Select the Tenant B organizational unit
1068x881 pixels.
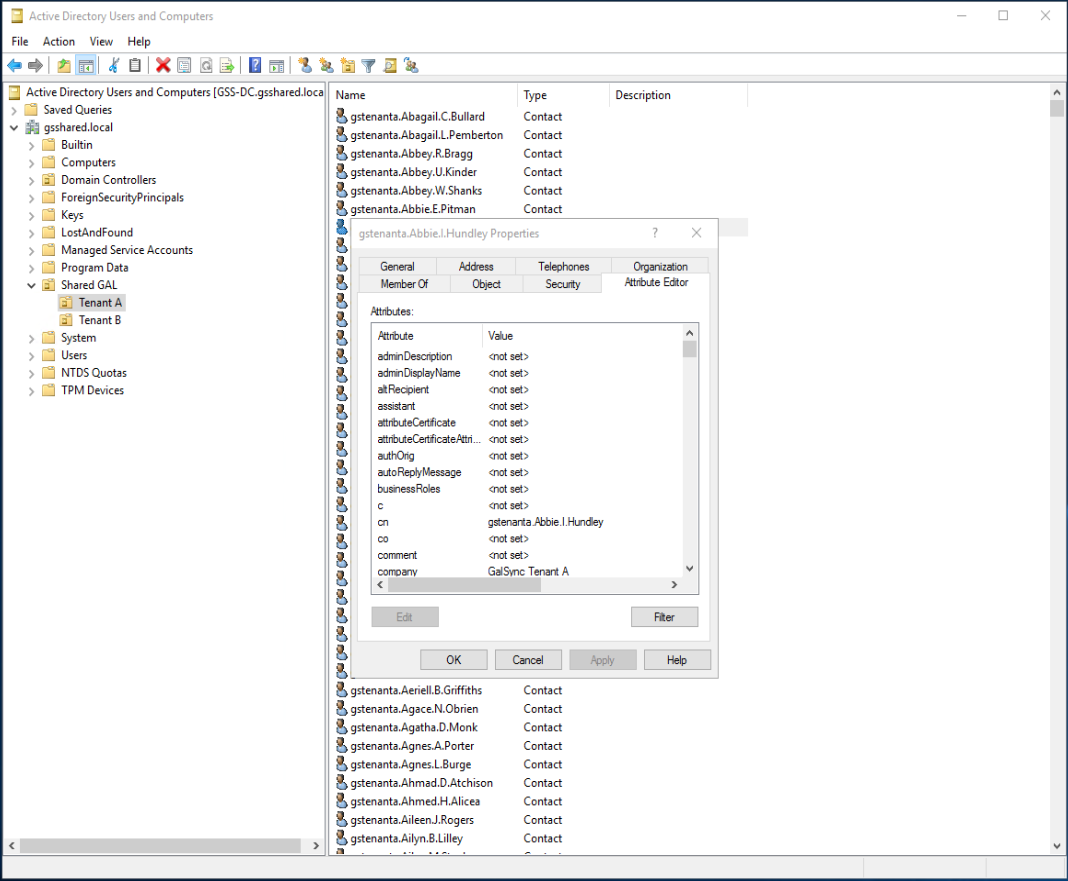click(99, 320)
